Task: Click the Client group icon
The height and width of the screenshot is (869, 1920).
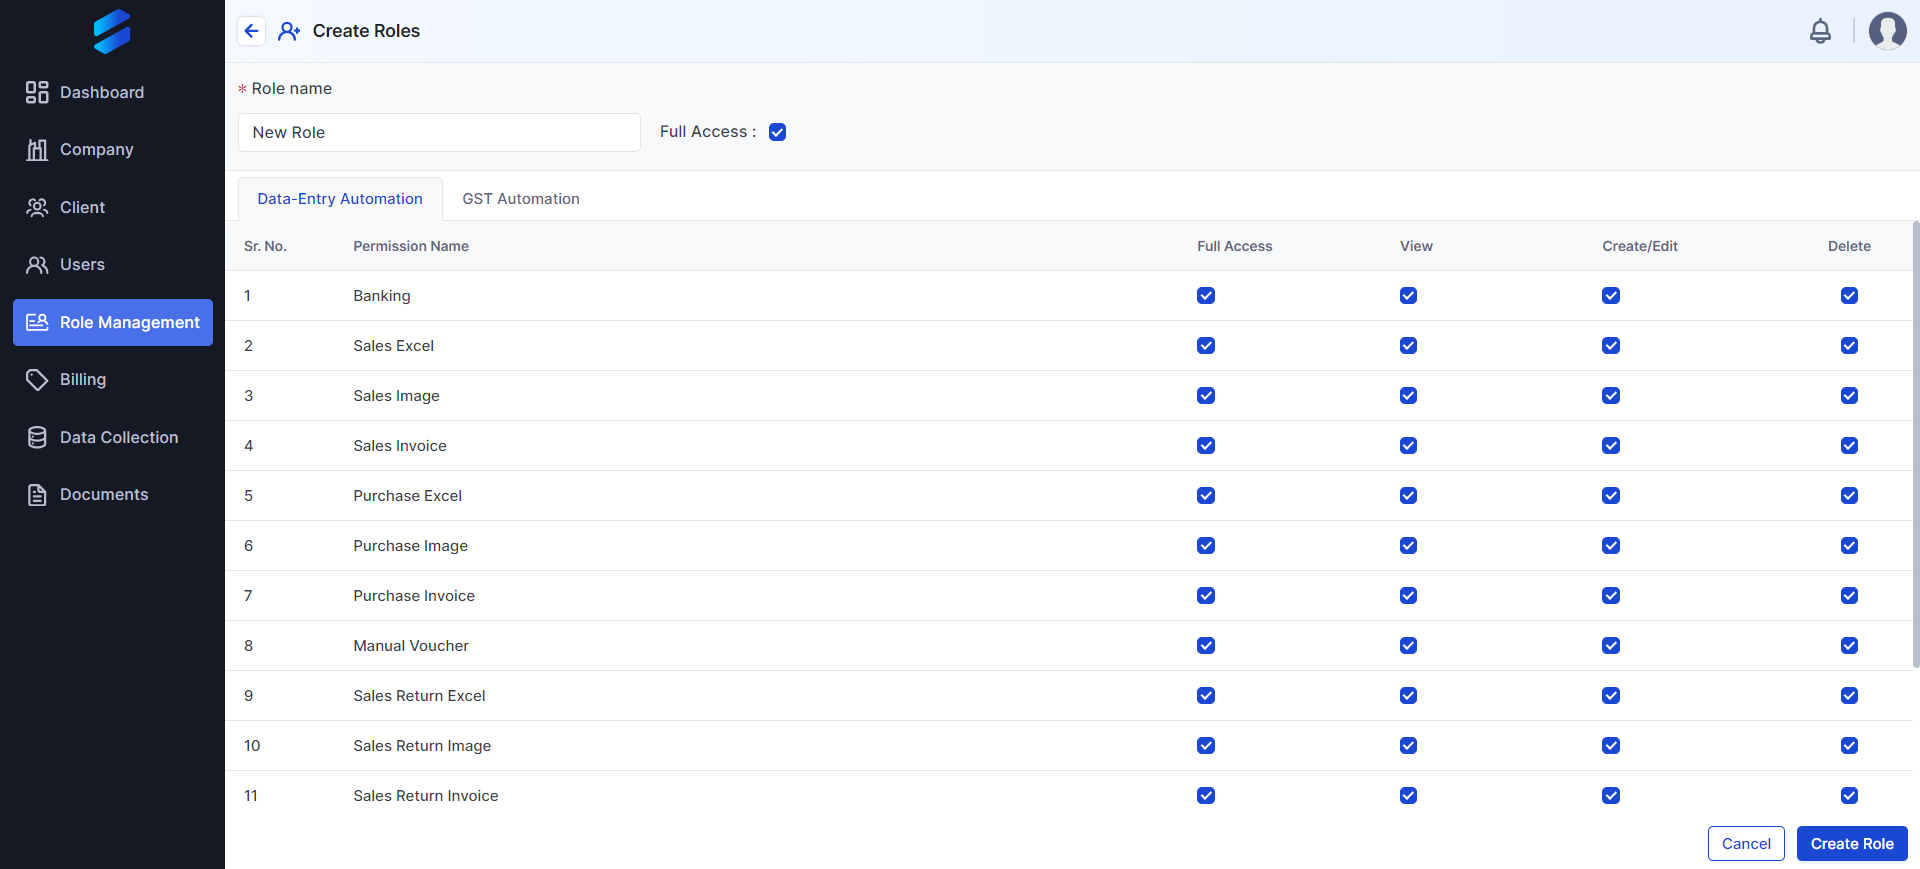Action: click(x=37, y=207)
